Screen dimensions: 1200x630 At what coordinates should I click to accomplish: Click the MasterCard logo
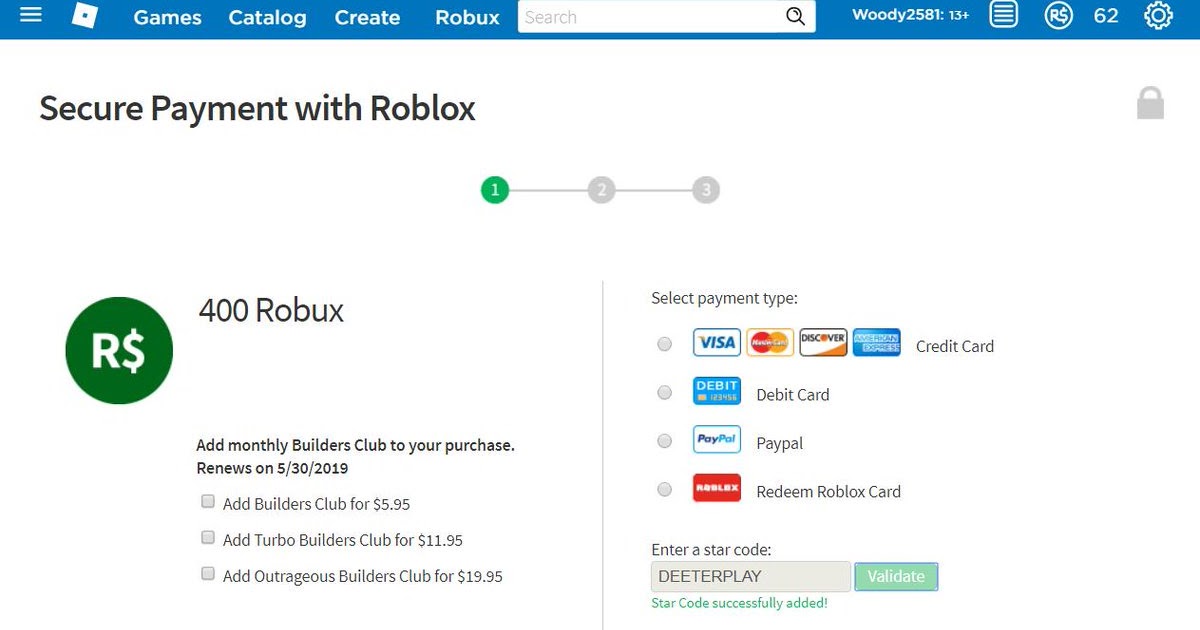pos(770,342)
